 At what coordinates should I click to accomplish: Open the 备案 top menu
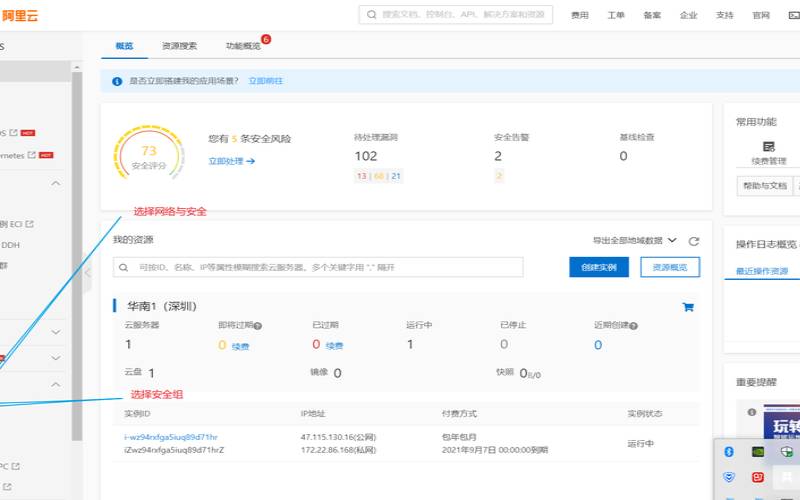point(652,15)
